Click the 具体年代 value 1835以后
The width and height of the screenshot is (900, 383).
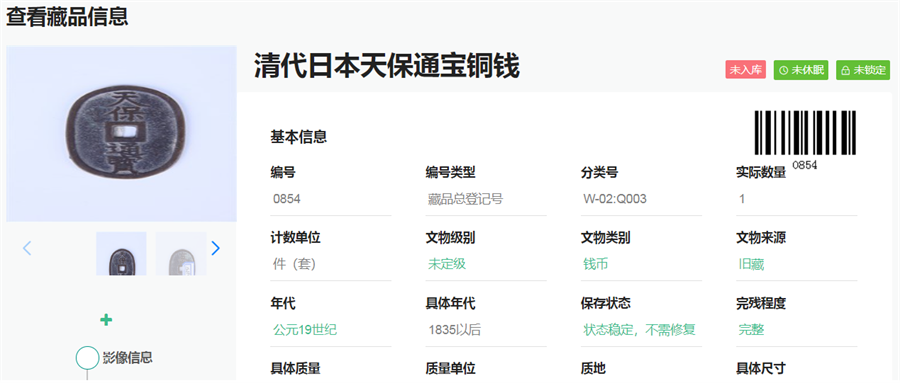(x=454, y=330)
